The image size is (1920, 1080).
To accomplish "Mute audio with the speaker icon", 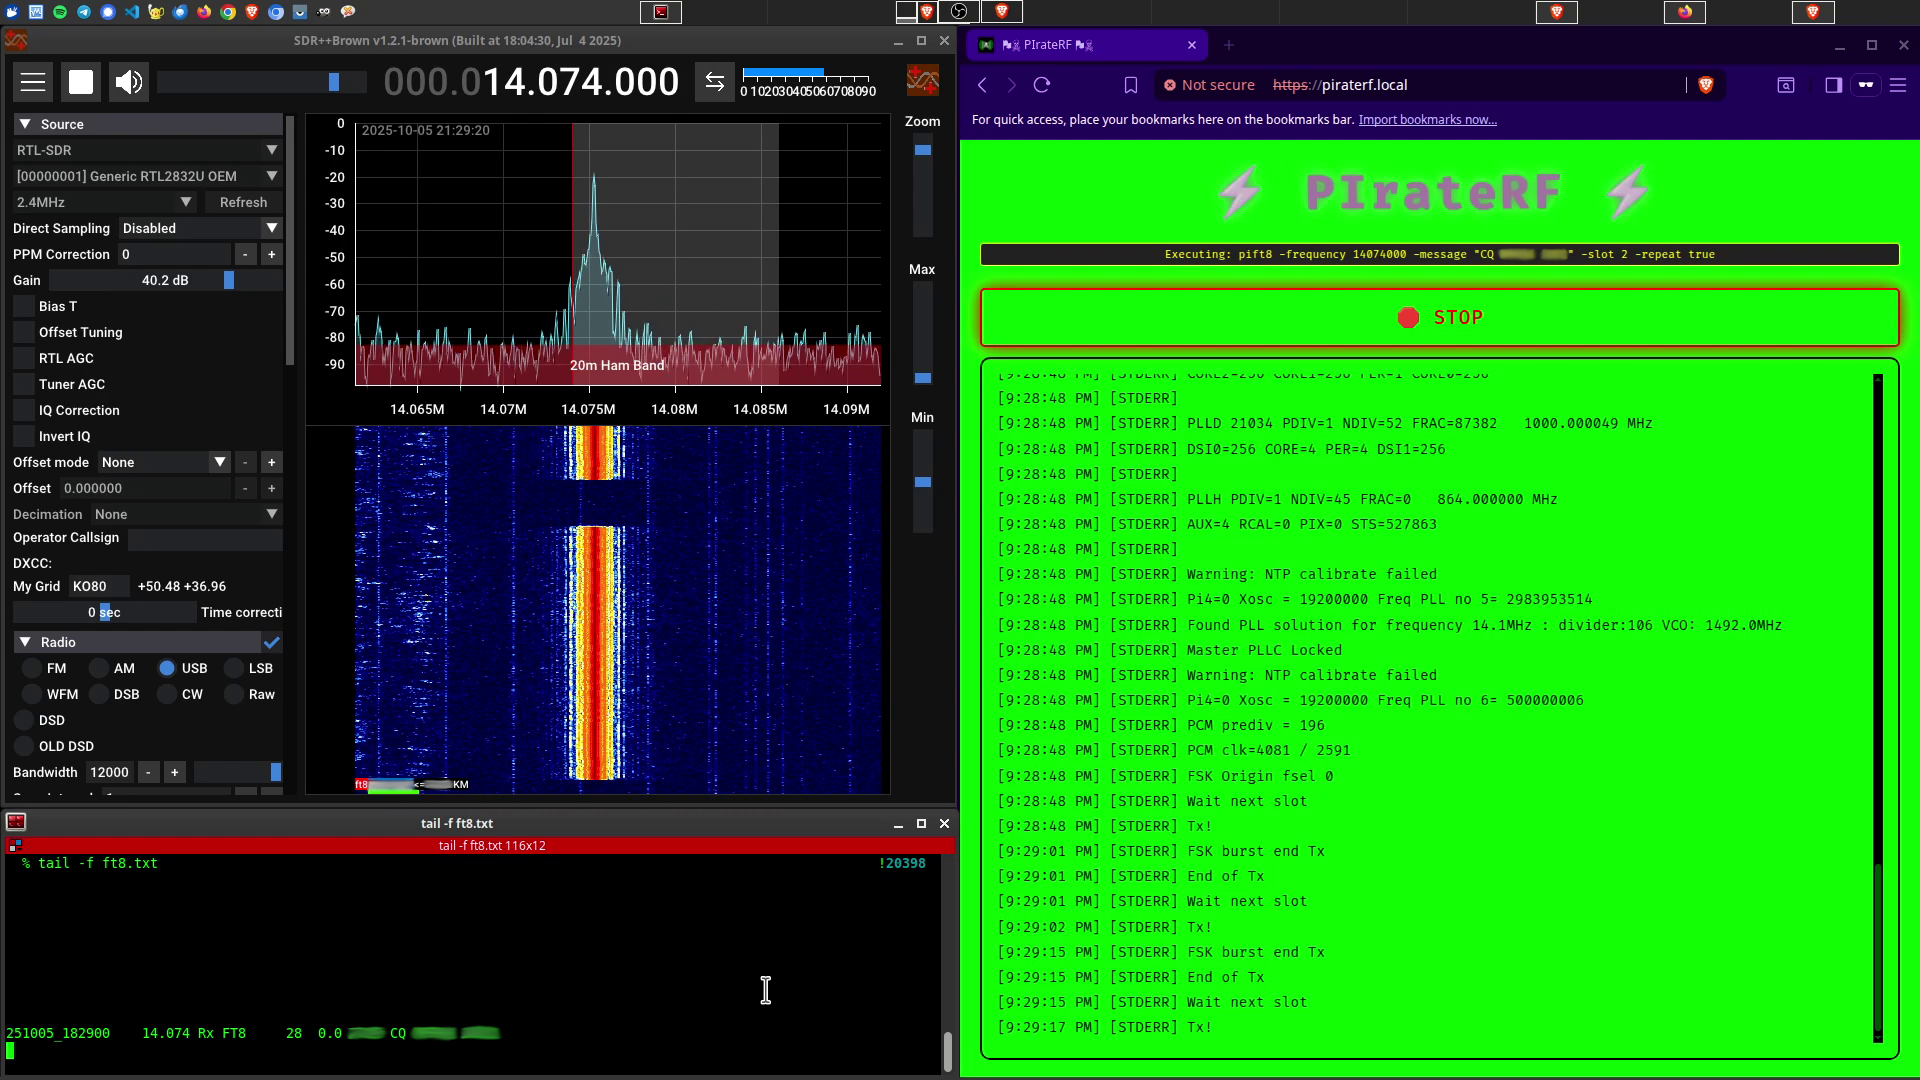I will [129, 82].
